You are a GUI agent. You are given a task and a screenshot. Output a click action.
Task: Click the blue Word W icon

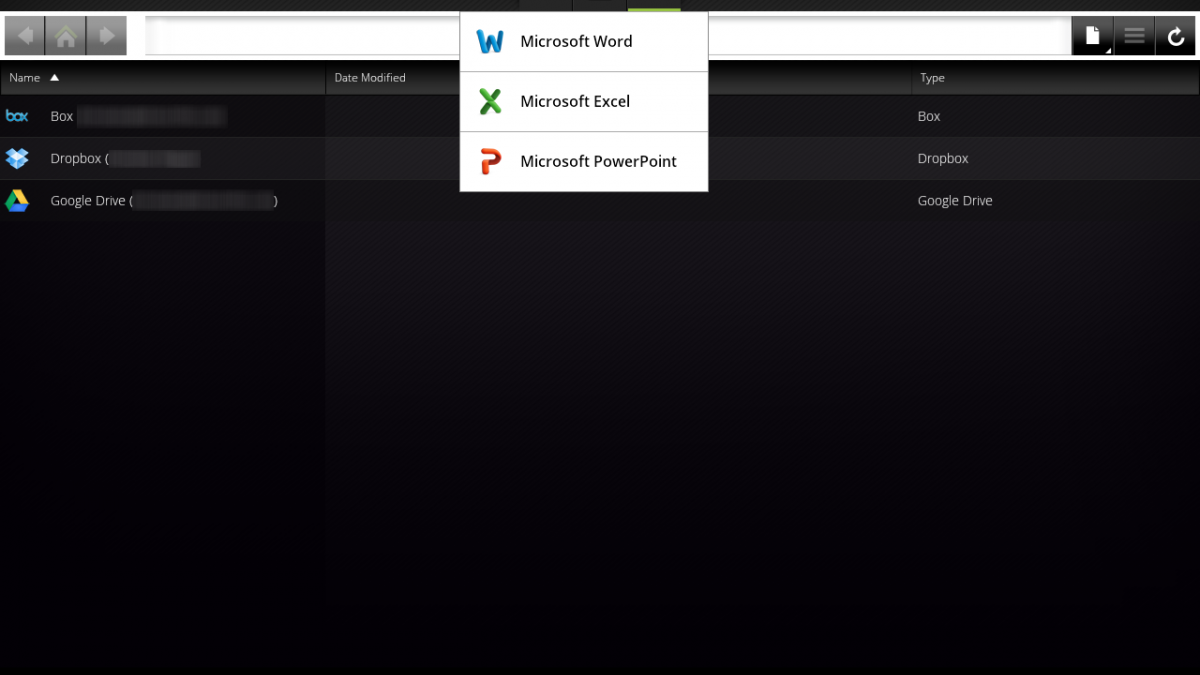click(490, 42)
